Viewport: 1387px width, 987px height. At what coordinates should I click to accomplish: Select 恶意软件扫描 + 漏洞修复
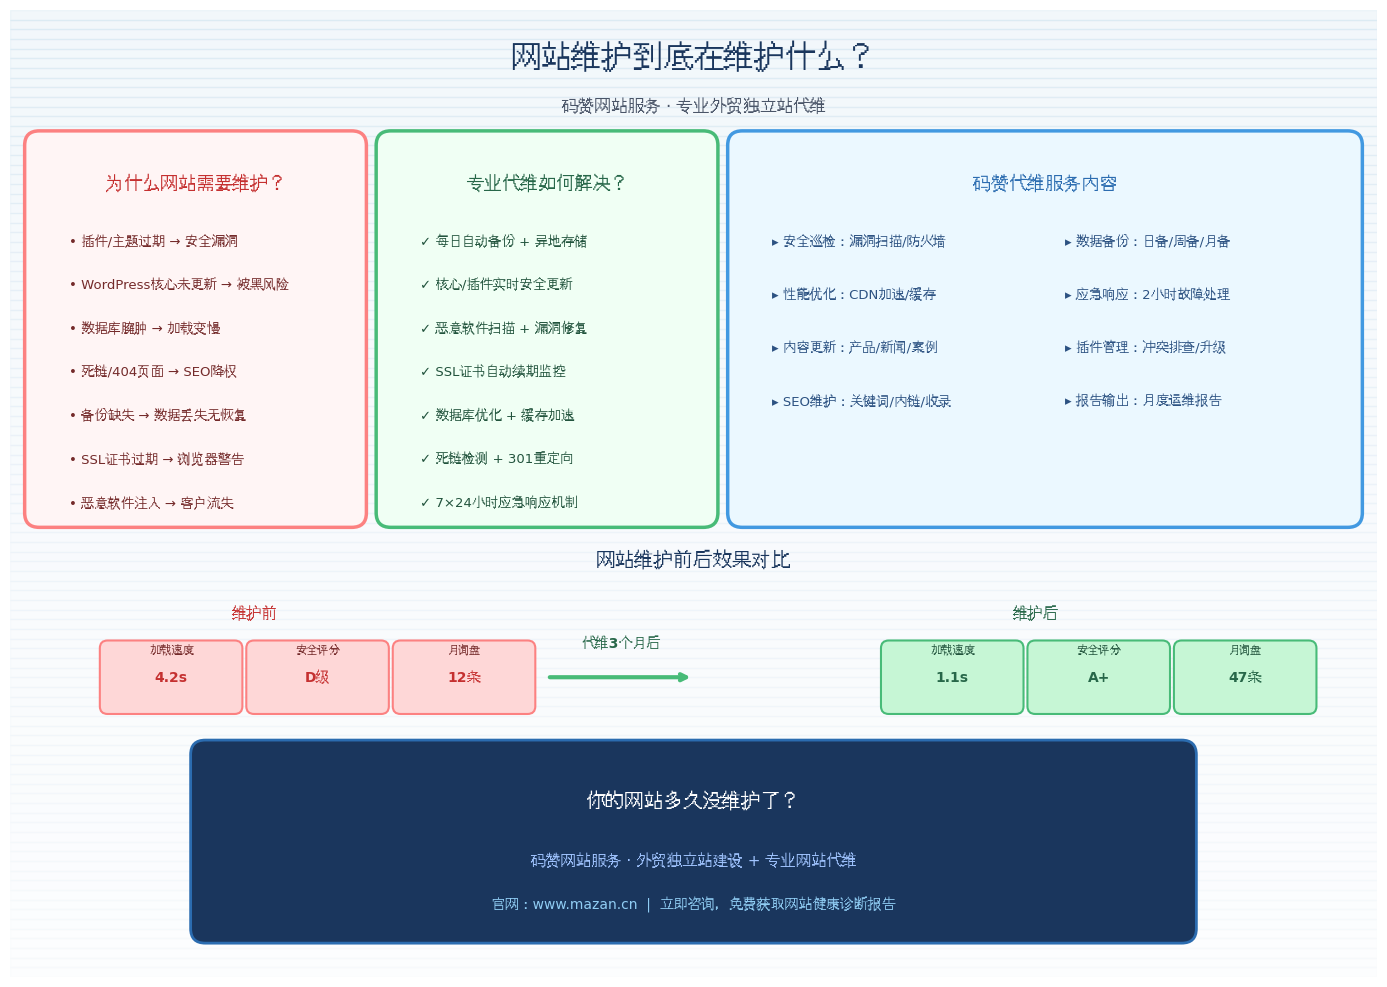[504, 328]
